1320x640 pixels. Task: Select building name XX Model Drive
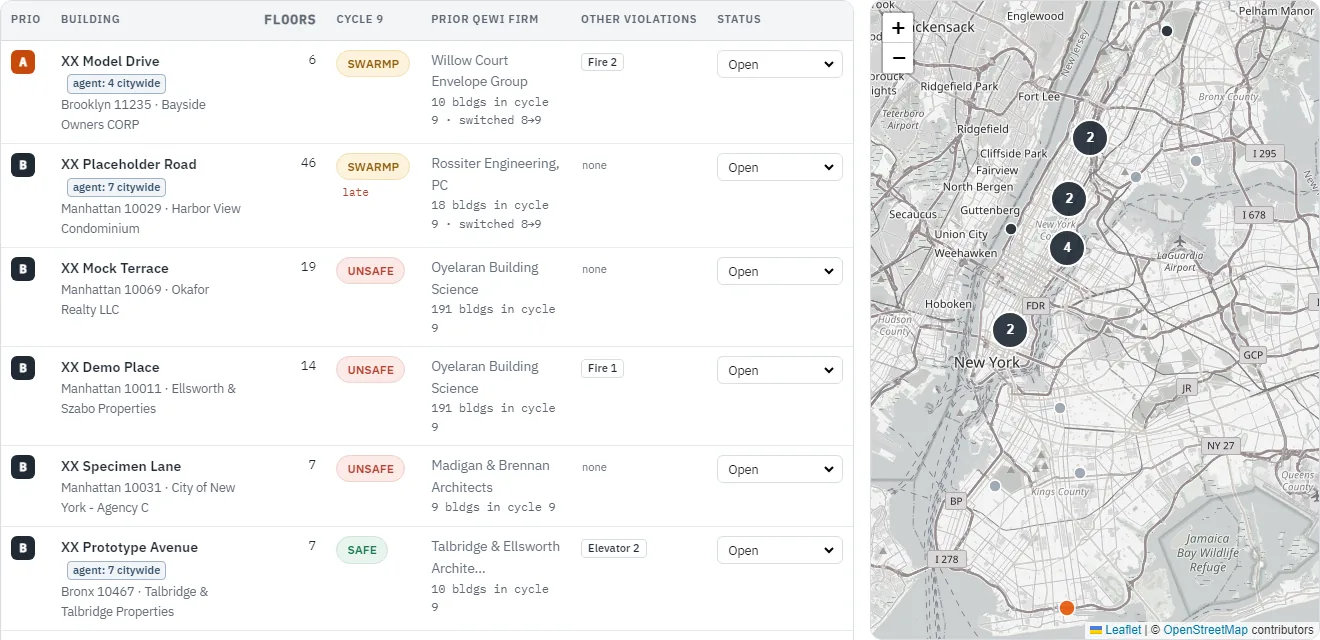click(x=110, y=61)
